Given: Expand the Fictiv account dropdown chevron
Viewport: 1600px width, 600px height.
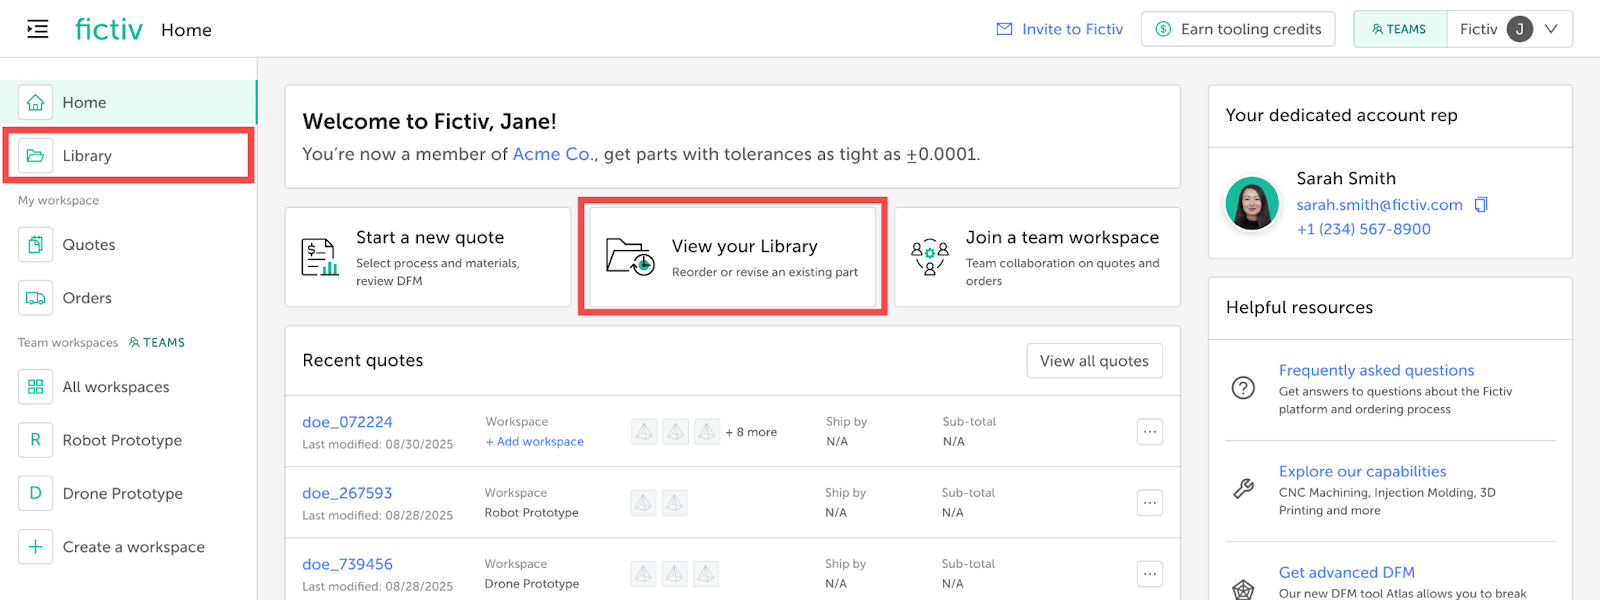Looking at the screenshot, I should pyautogui.click(x=1551, y=29).
